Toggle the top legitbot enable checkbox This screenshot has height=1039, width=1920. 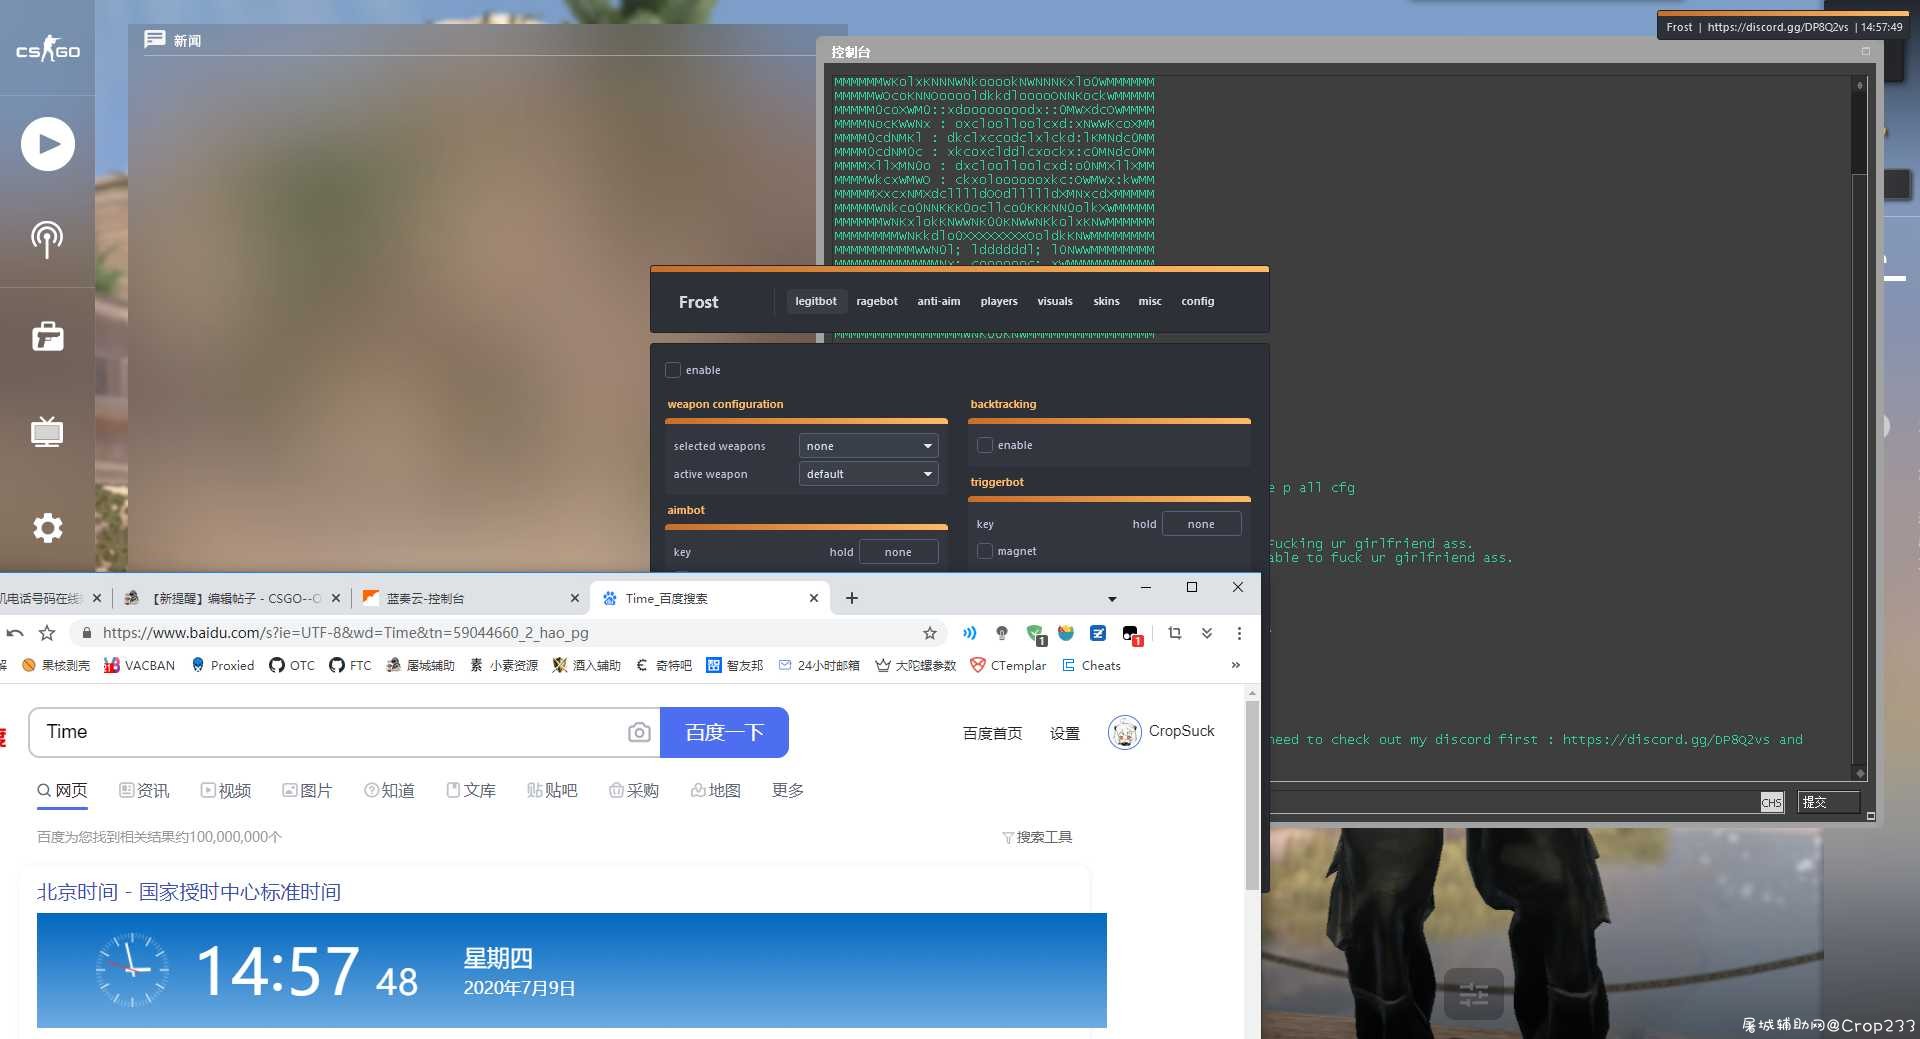pyautogui.click(x=673, y=370)
